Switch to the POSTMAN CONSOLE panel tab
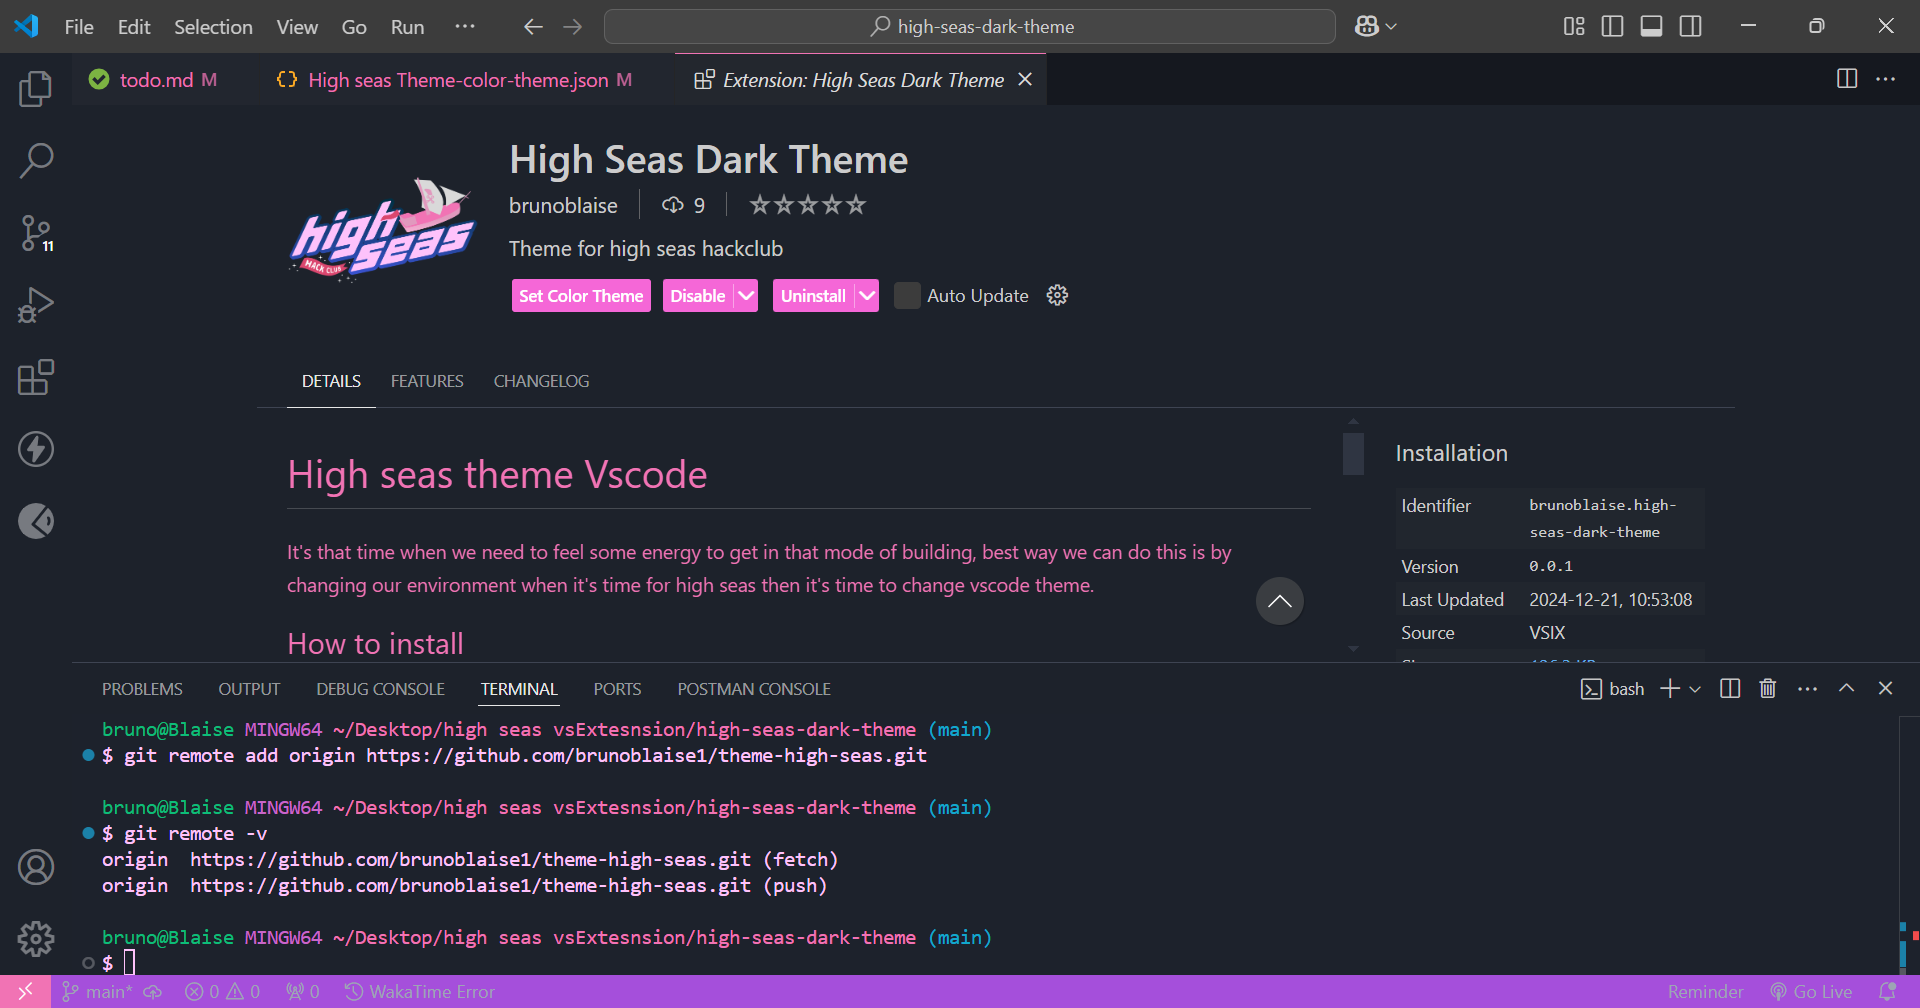Image resolution: width=1920 pixels, height=1008 pixels. 754,689
